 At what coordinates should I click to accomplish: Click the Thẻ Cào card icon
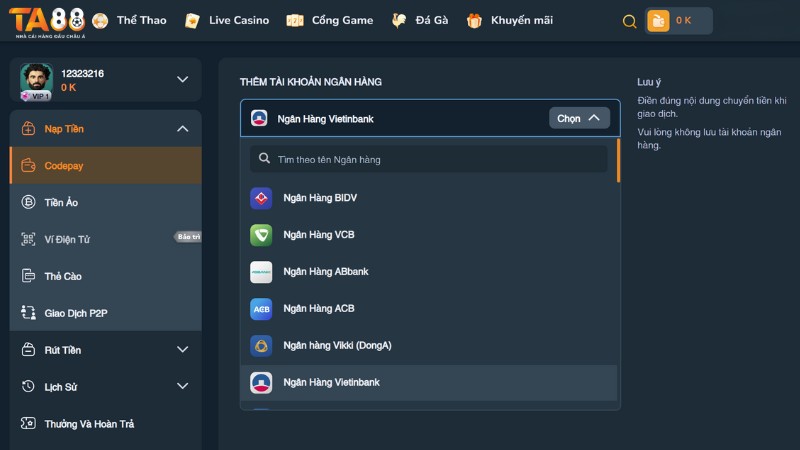28,276
